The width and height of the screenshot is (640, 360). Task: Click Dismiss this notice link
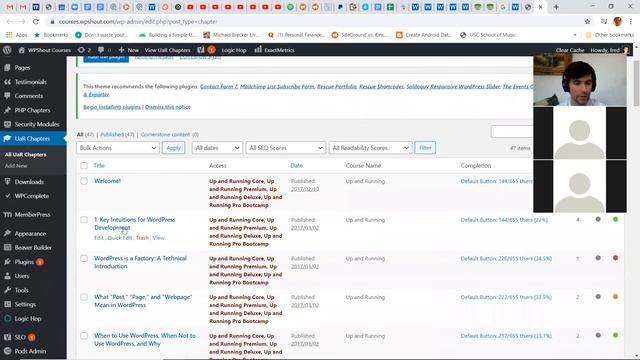(168, 107)
